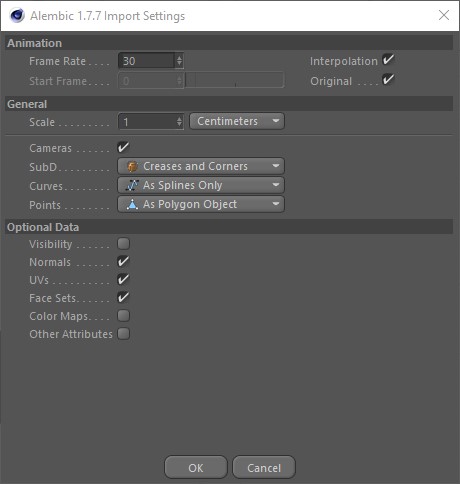This screenshot has height=484, width=460.
Task: Disable the Interpolation checkbox
Action: 388,60
